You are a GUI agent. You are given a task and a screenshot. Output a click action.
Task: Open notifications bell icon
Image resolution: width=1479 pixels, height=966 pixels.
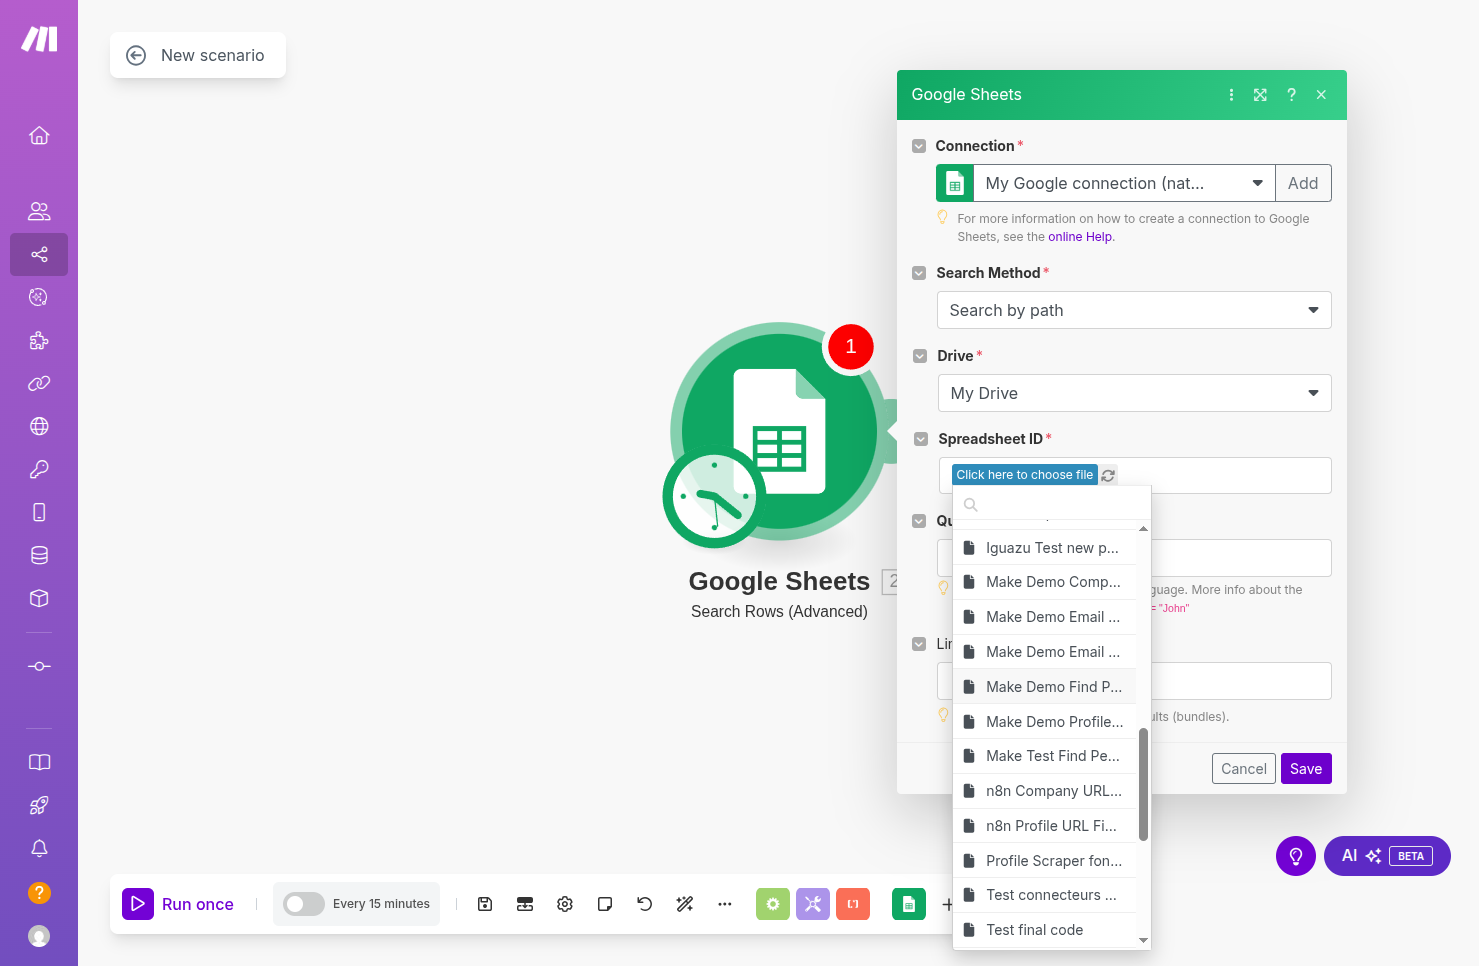point(39,848)
